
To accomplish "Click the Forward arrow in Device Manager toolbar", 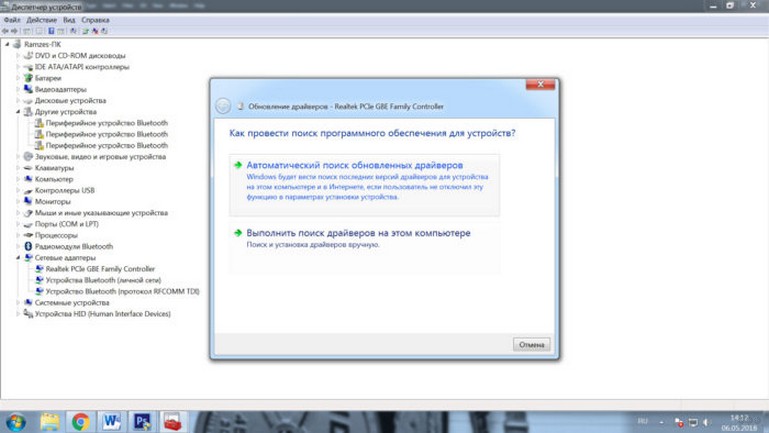I will coord(14,31).
